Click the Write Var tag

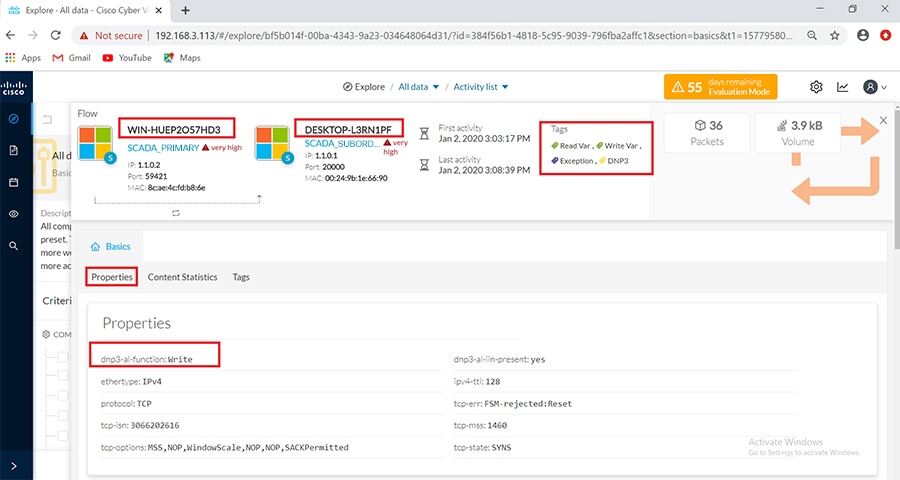pos(617,146)
